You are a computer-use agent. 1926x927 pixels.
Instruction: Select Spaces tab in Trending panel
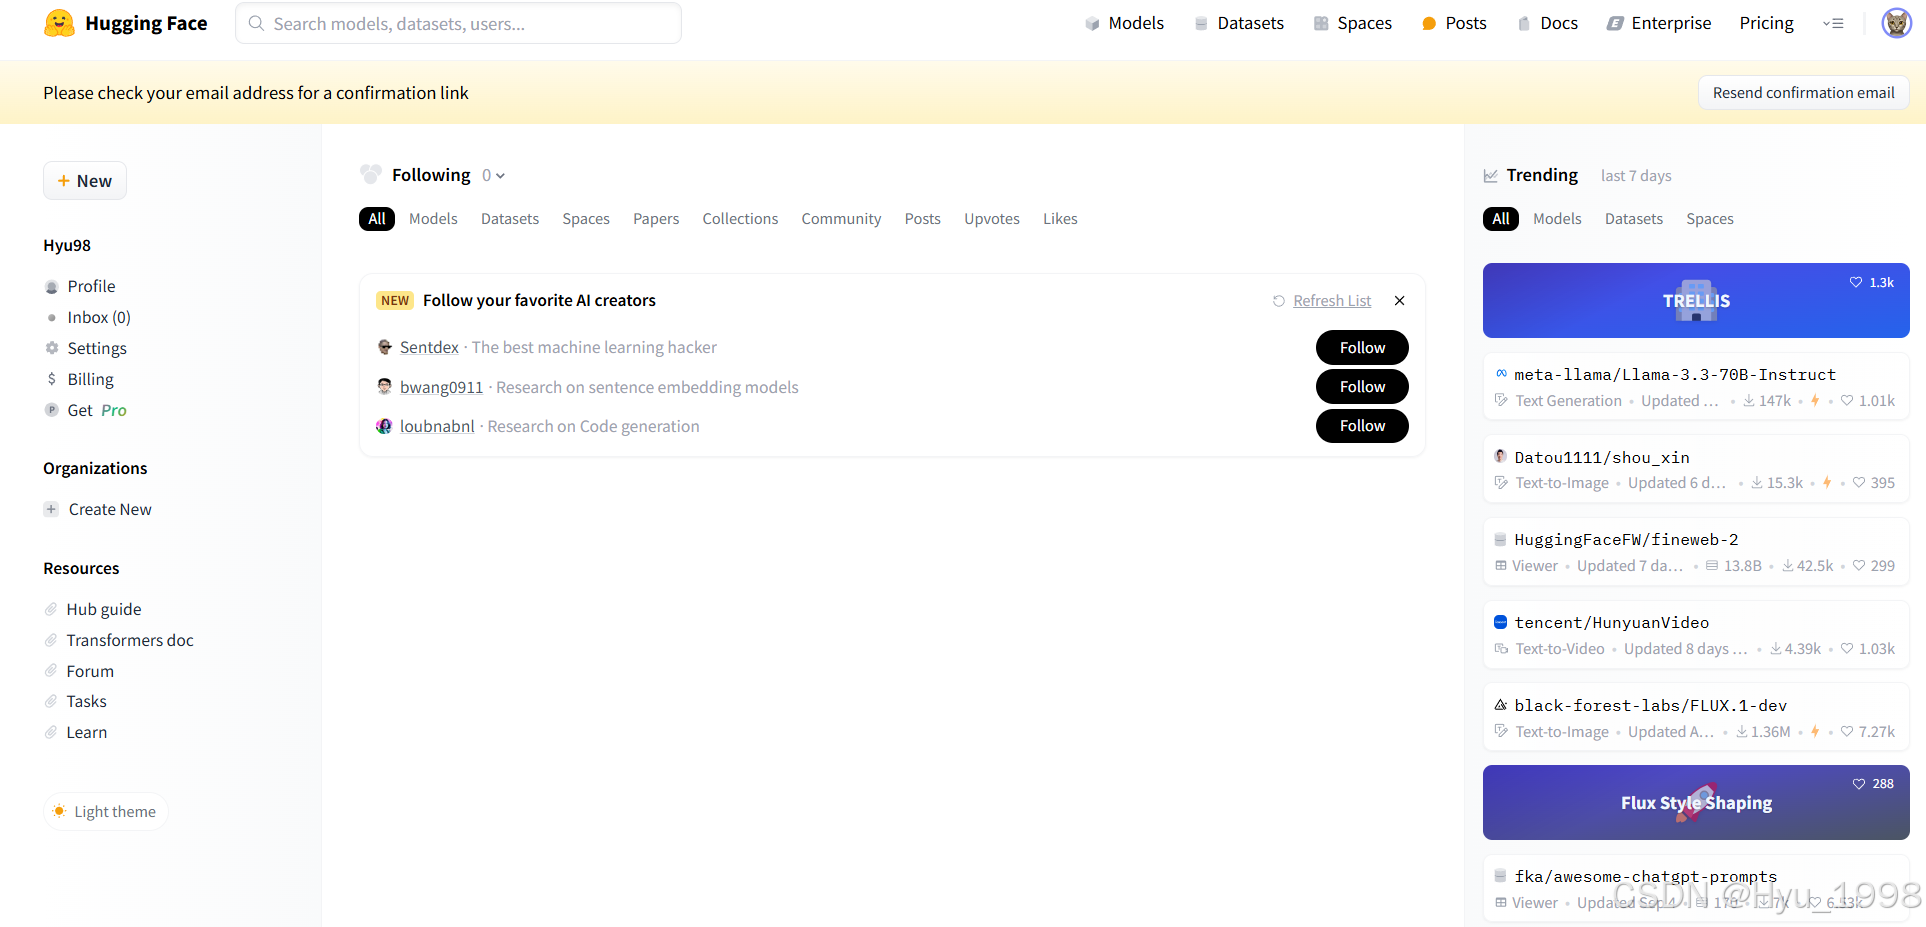pos(1710,219)
